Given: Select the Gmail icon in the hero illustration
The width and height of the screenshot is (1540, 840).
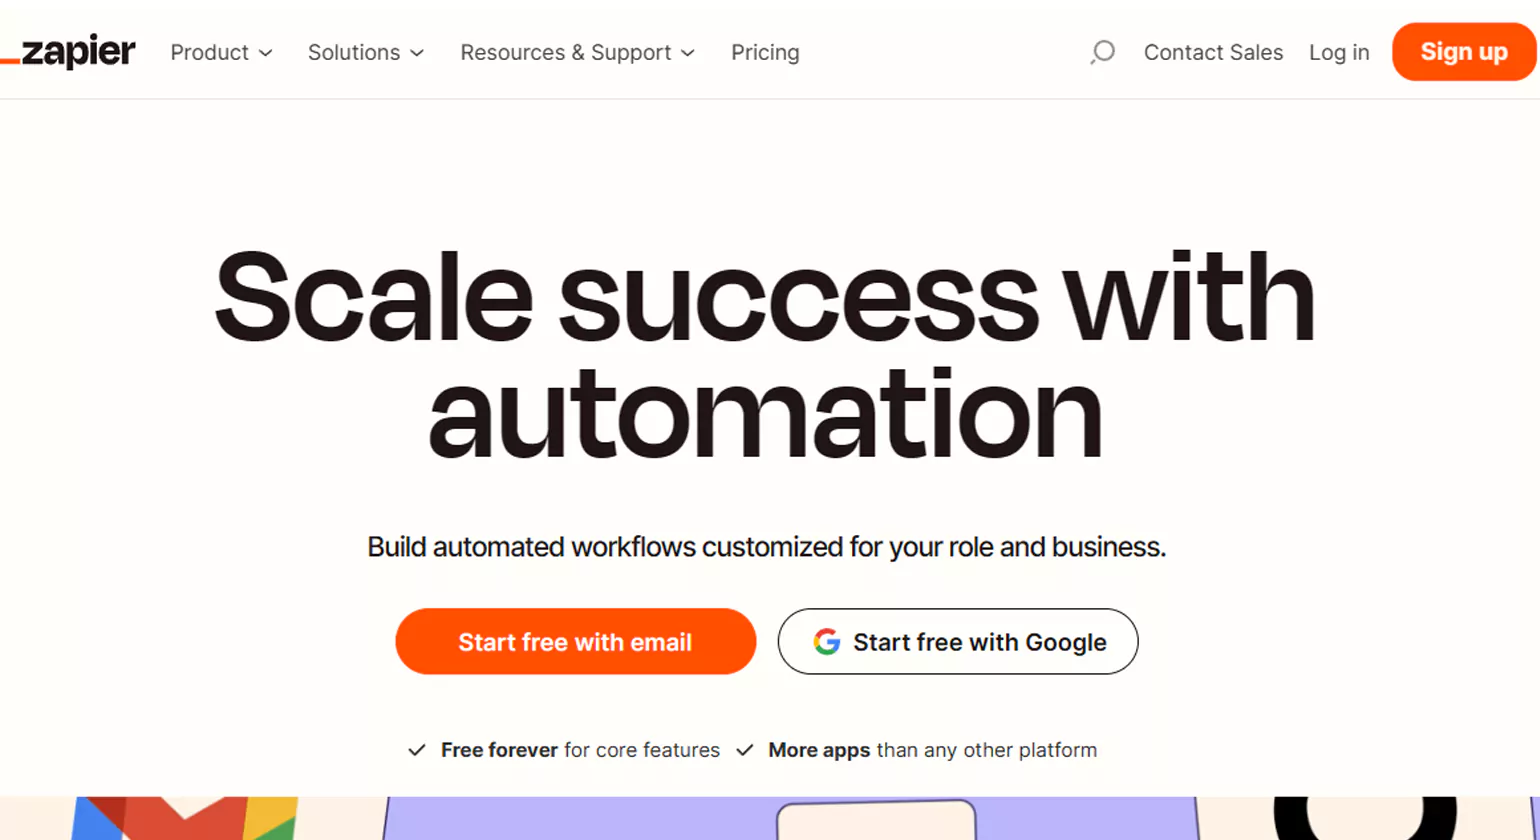Looking at the screenshot, I should (185, 820).
